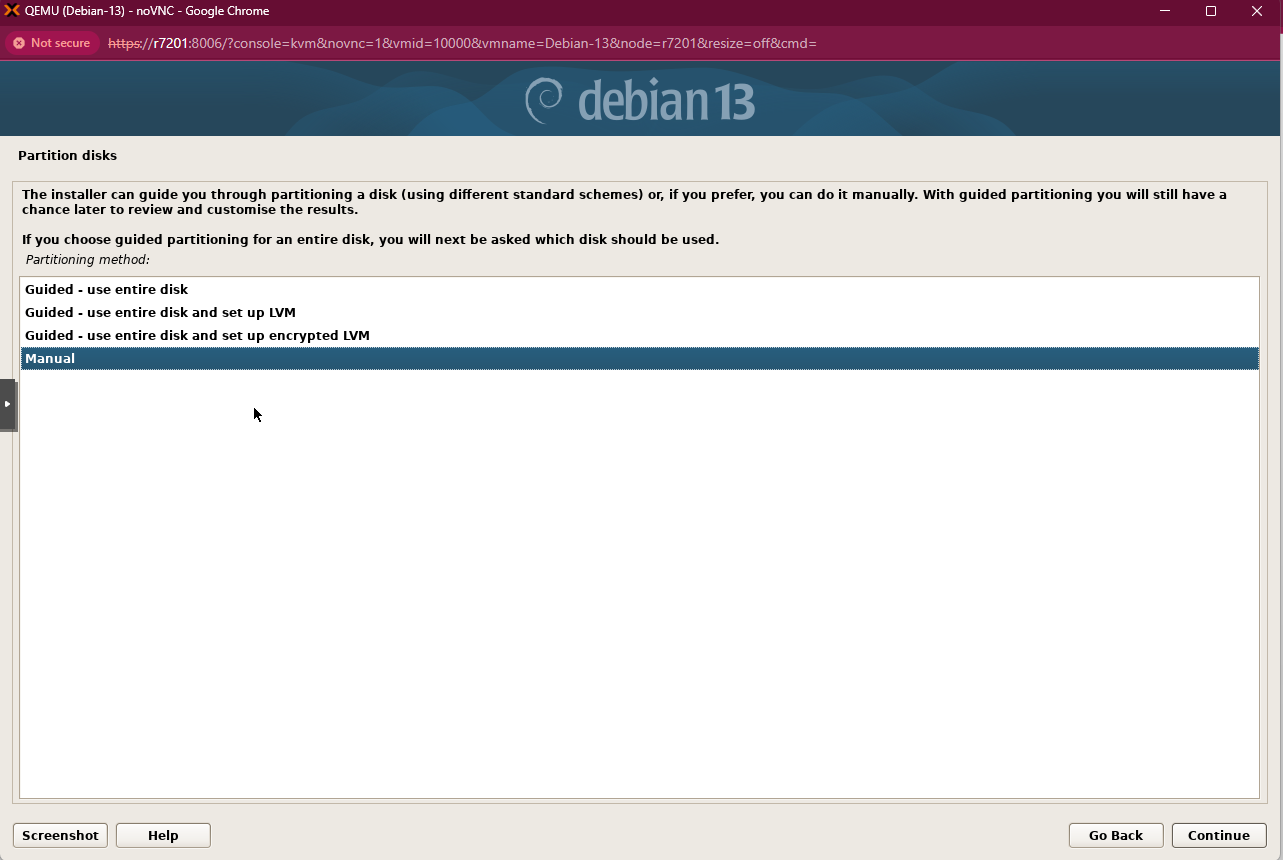Open the installer Help dialog
Screen dimensions: 1283x860
162,835
